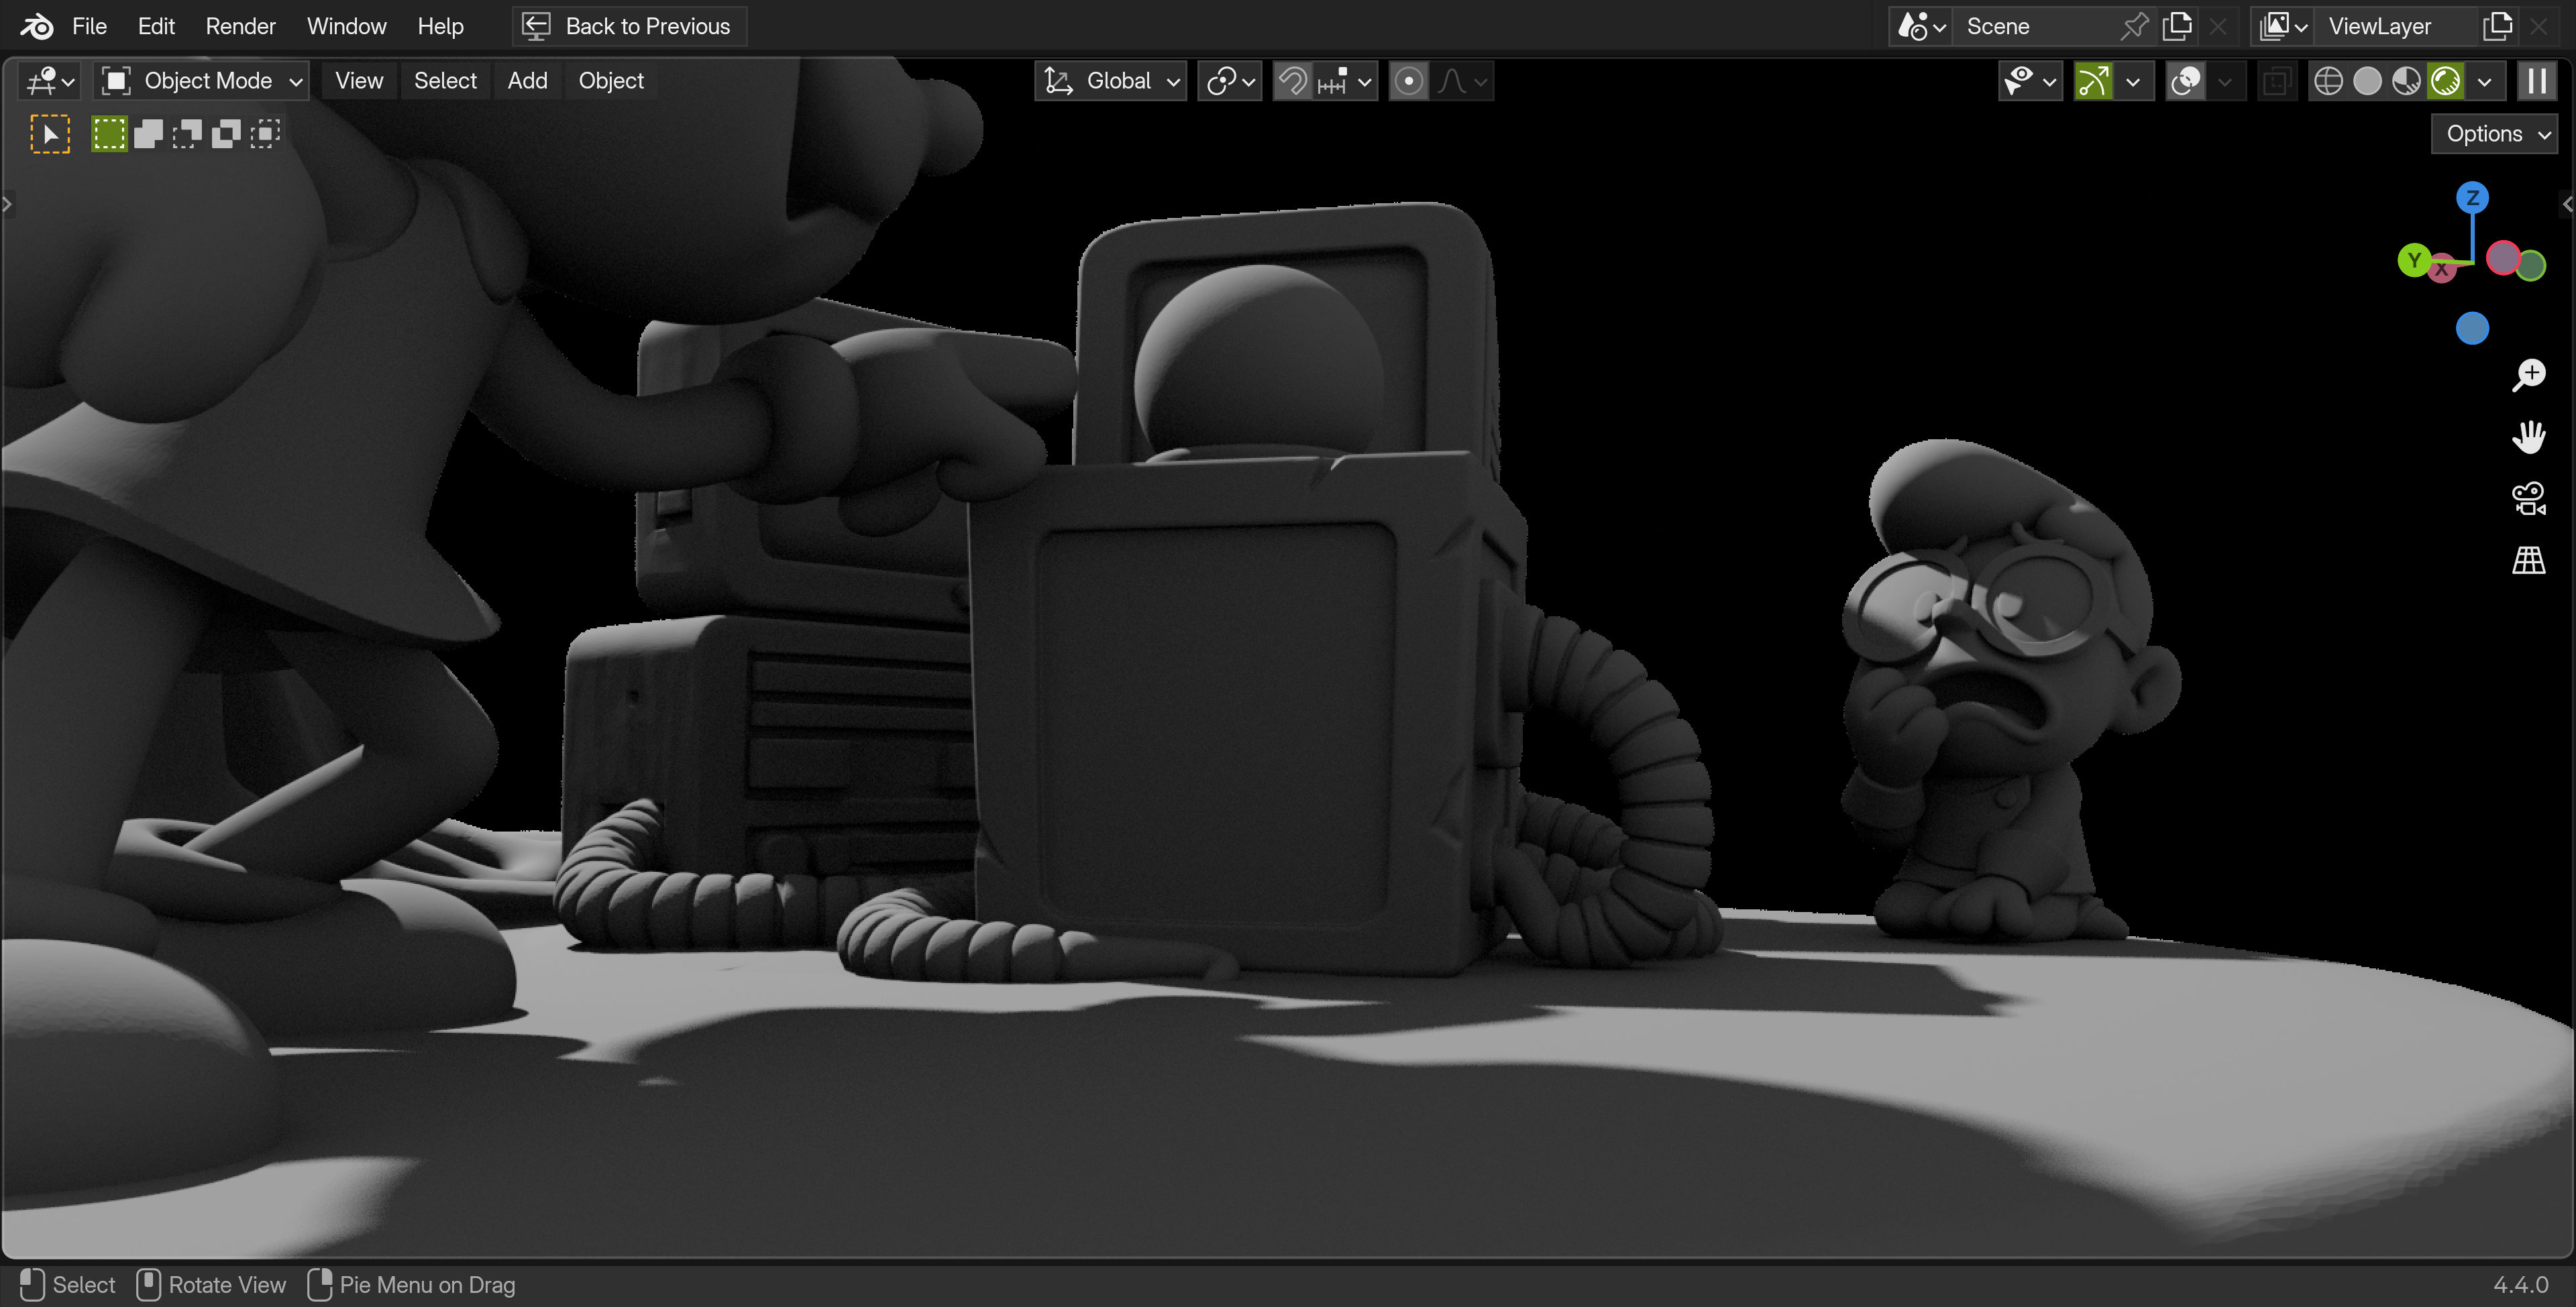This screenshot has width=2576, height=1307.
Task: Open the Object Mode dropdown
Action: tap(202, 81)
